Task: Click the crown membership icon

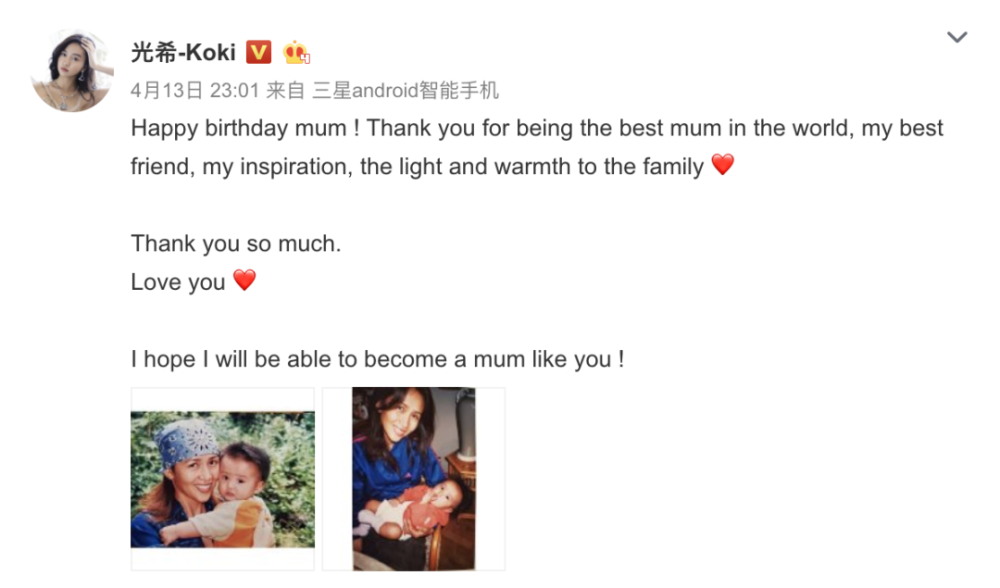Action: [297, 52]
